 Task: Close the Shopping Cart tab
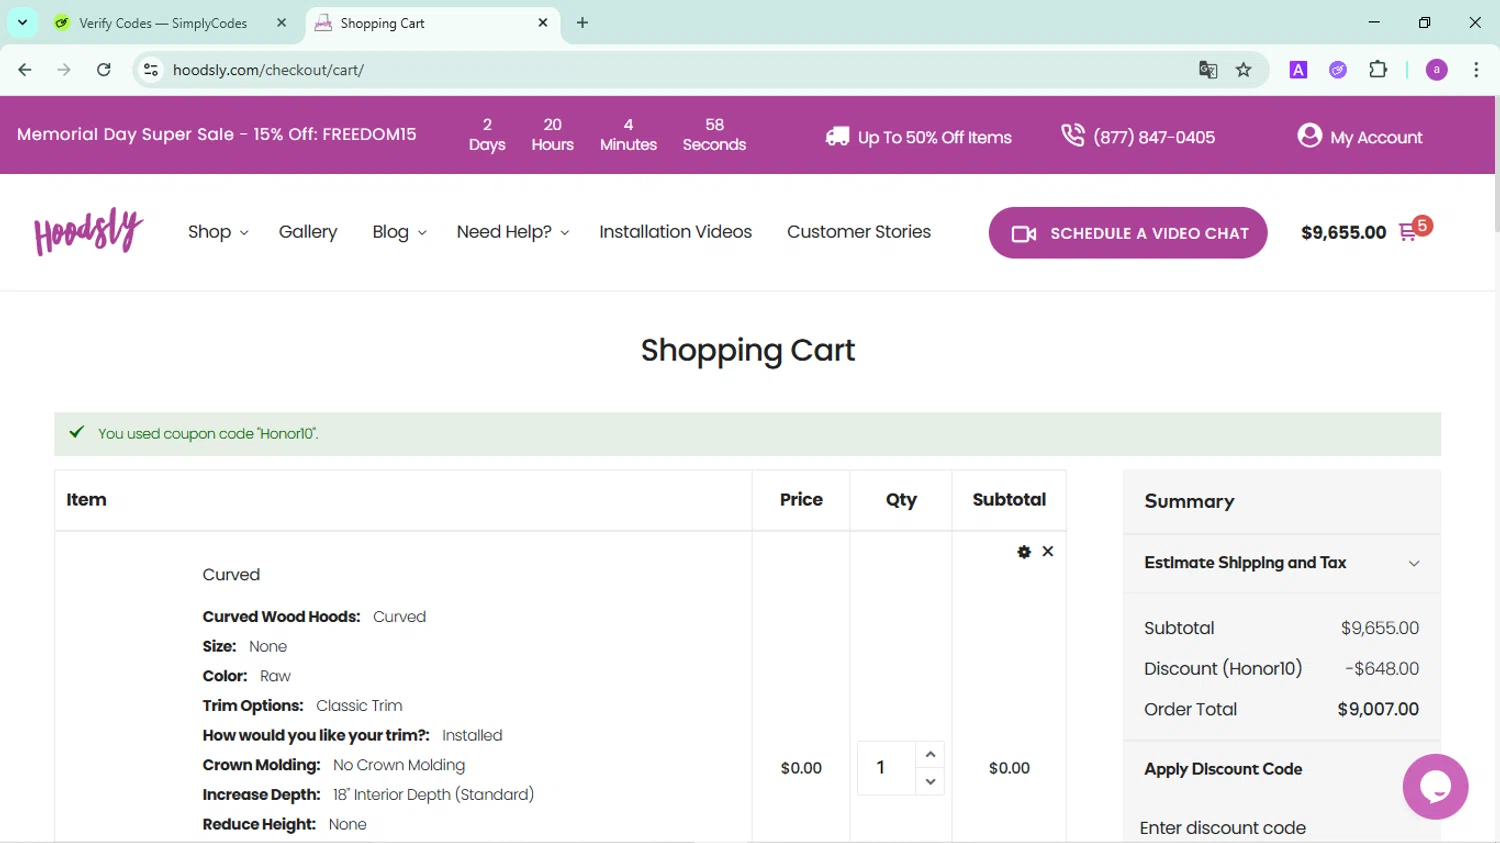click(x=543, y=23)
